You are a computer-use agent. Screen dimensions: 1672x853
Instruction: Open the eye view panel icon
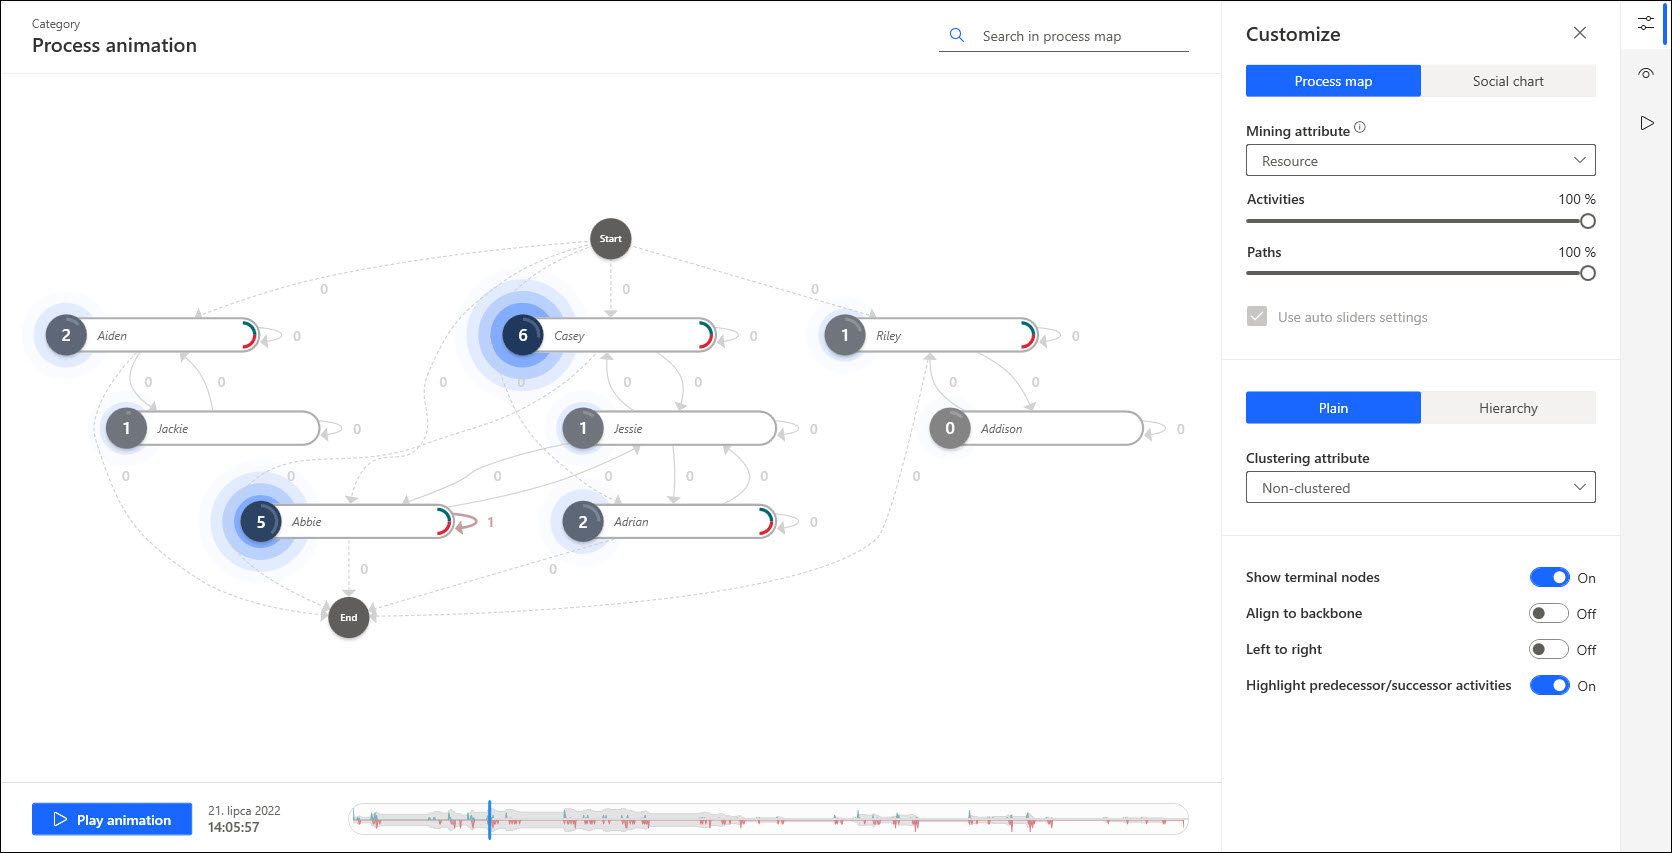point(1645,73)
